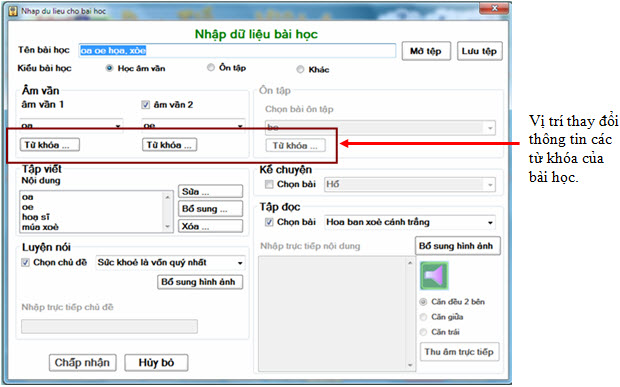
Task: Select 'Căn trái' alignment radio
Action: coord(423,332)
